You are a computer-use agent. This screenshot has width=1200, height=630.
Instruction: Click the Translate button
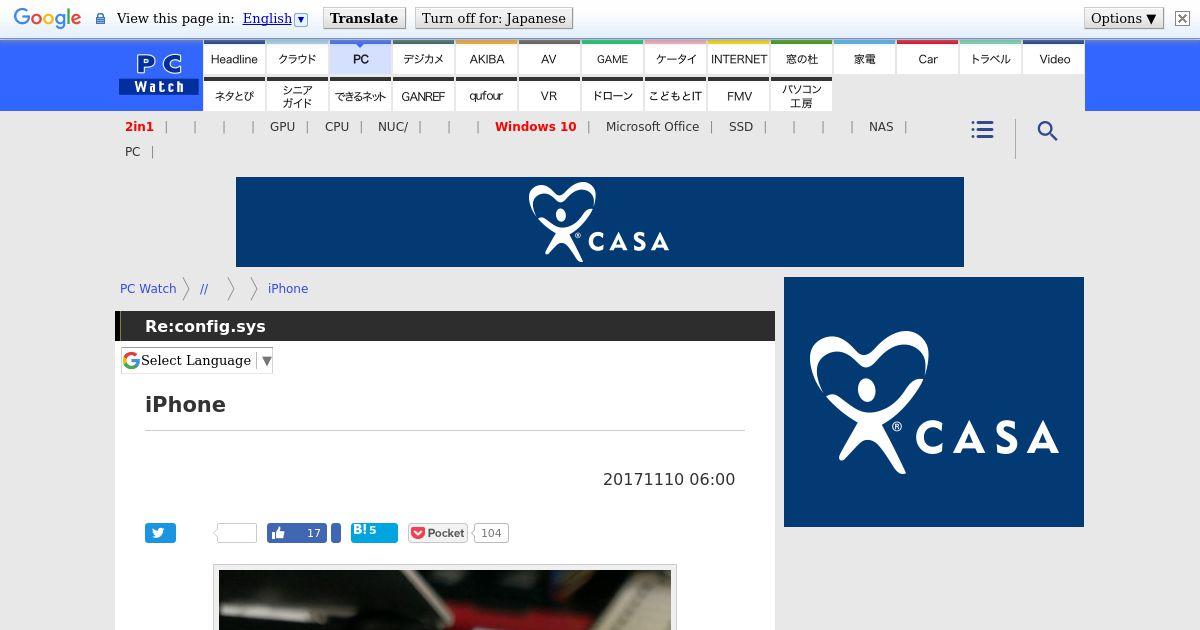(364, 18)
